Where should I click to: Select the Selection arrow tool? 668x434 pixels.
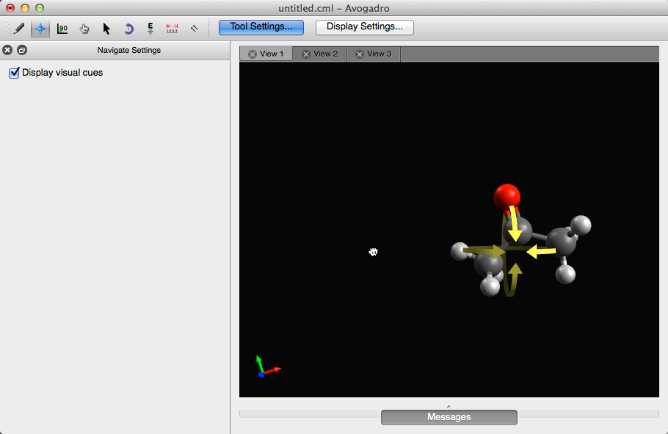pos(106,28)
